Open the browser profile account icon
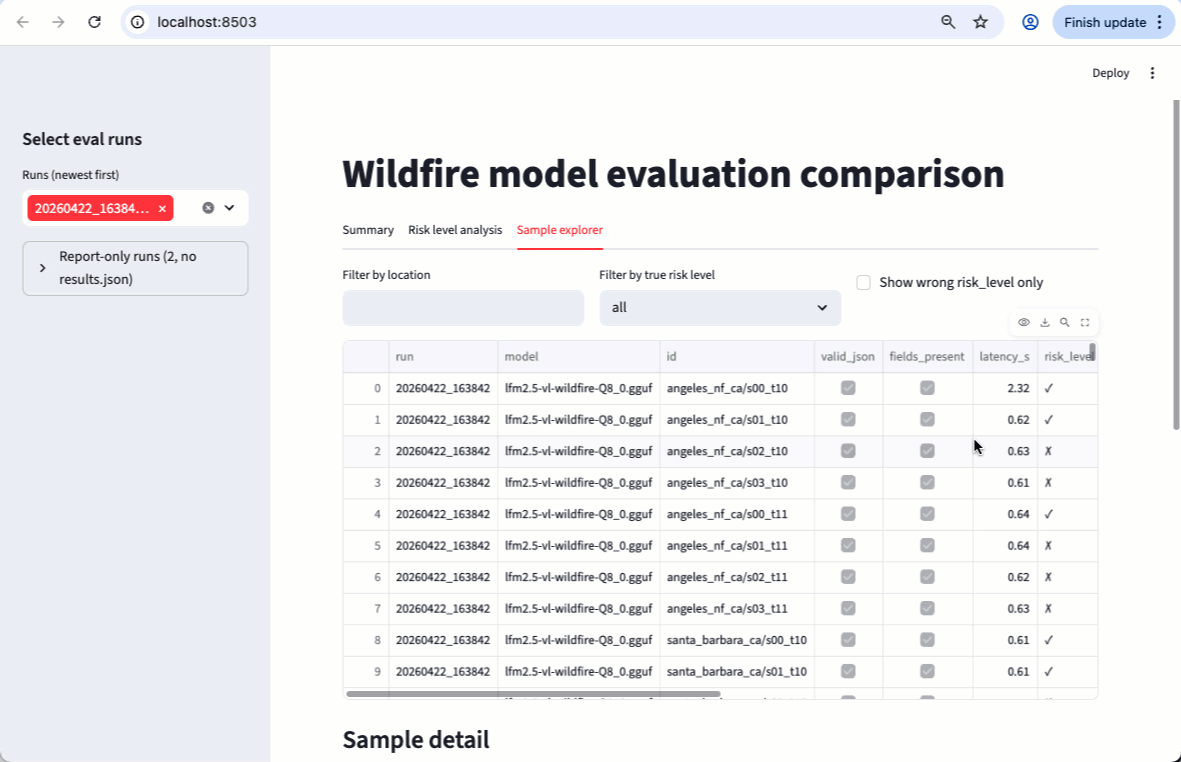The height and width of the screenshot is (762, 1181). coord(1030,21)
